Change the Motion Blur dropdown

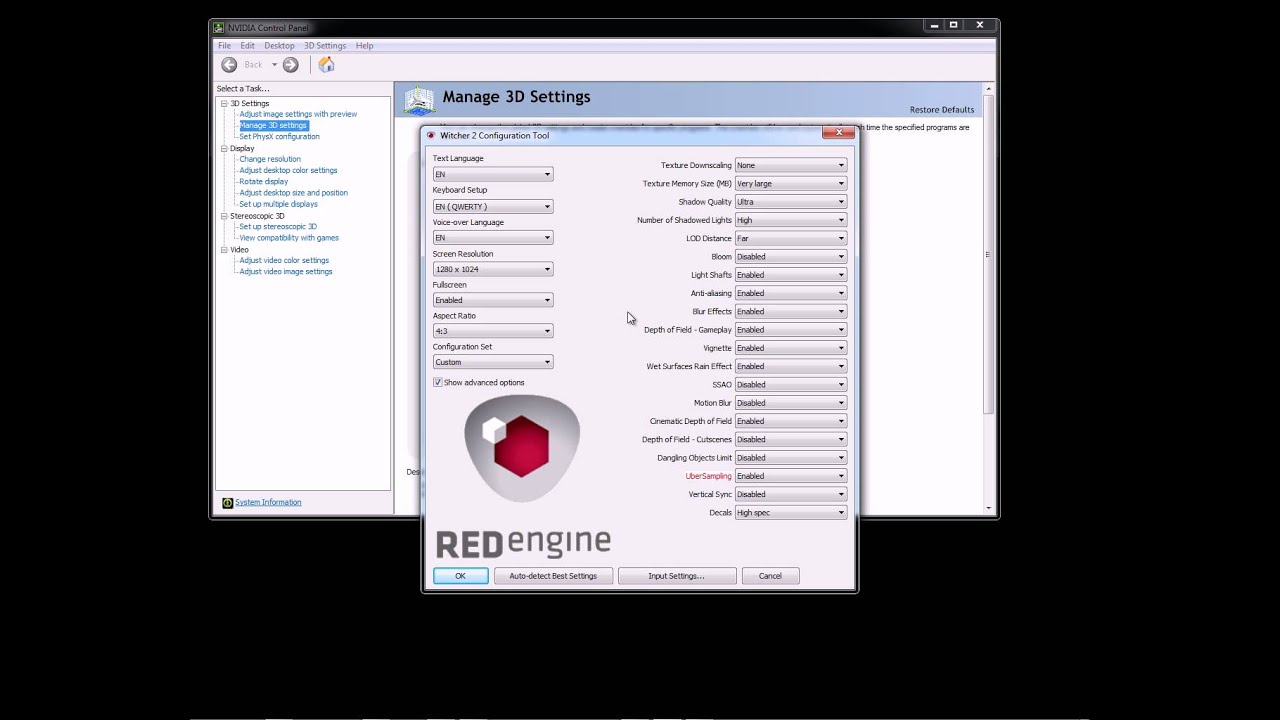pos(791,403)
